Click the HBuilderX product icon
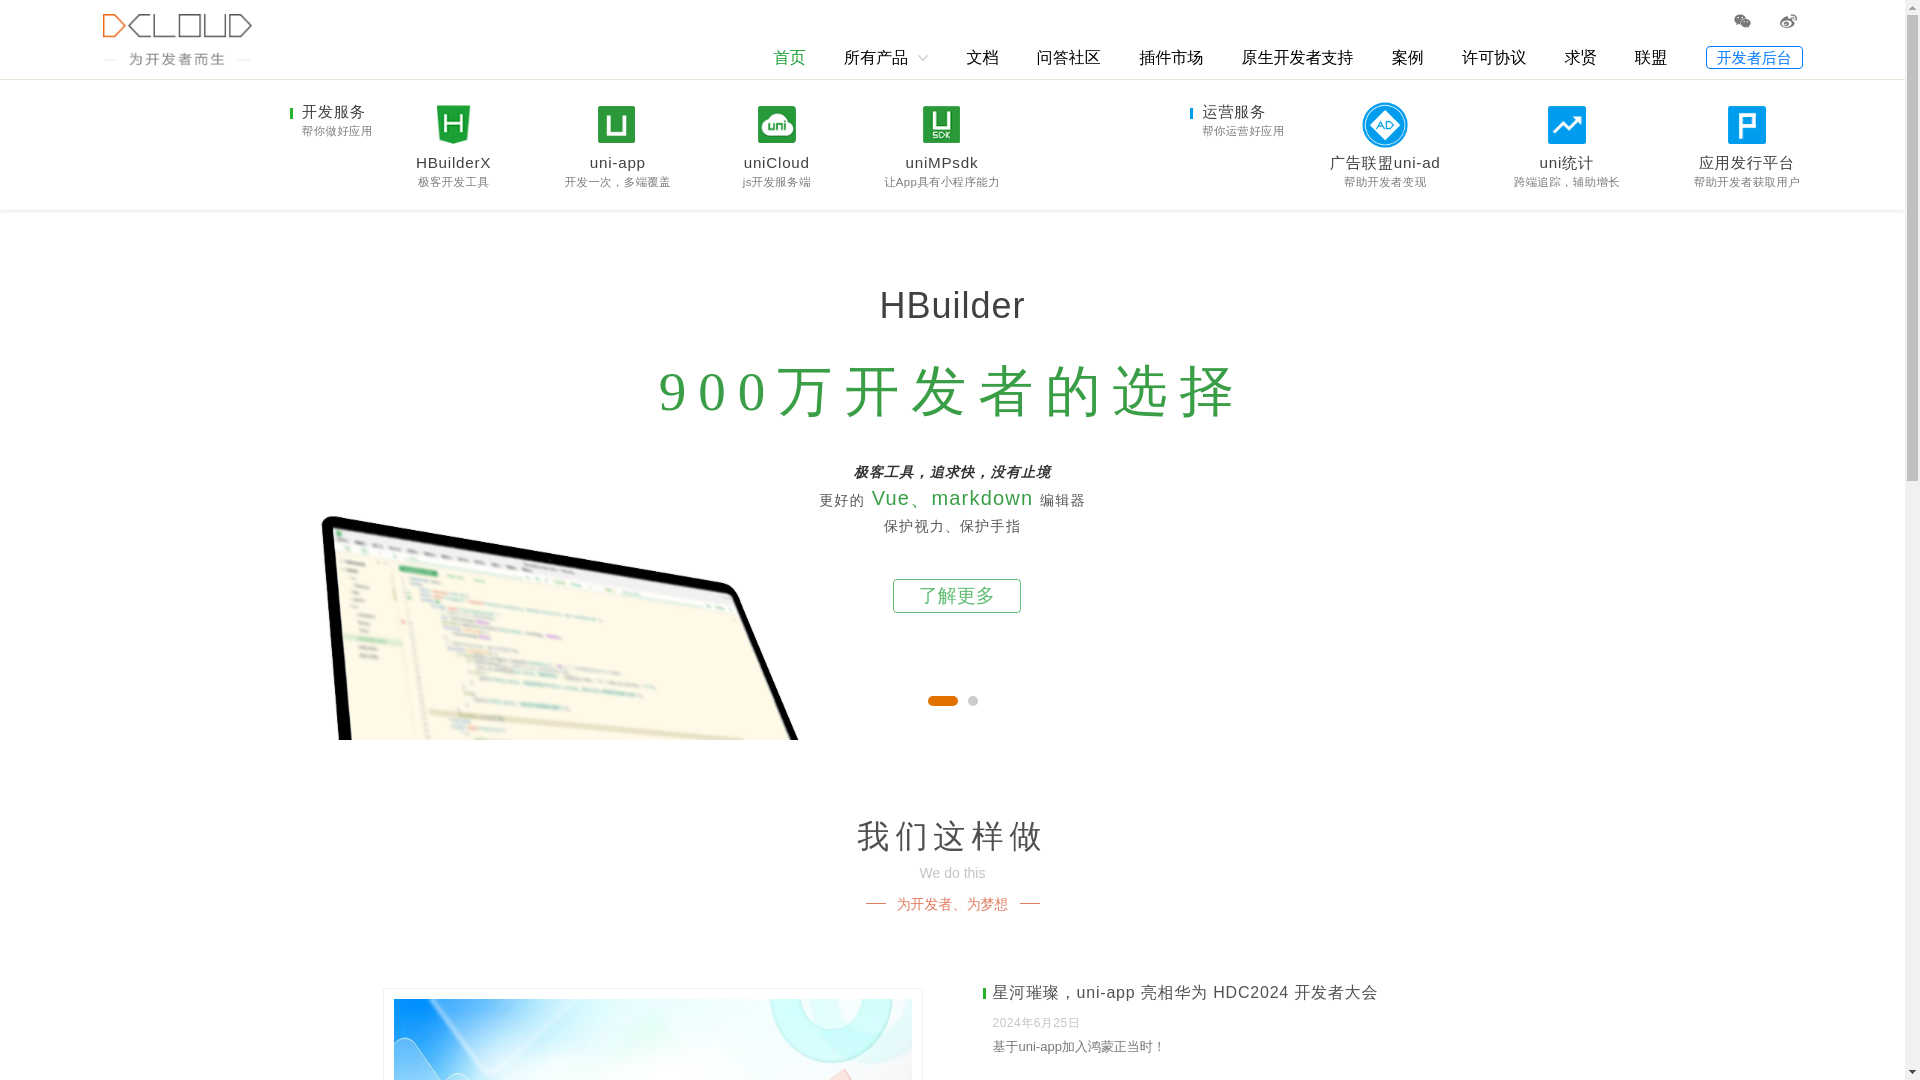 tap(453, 125)
